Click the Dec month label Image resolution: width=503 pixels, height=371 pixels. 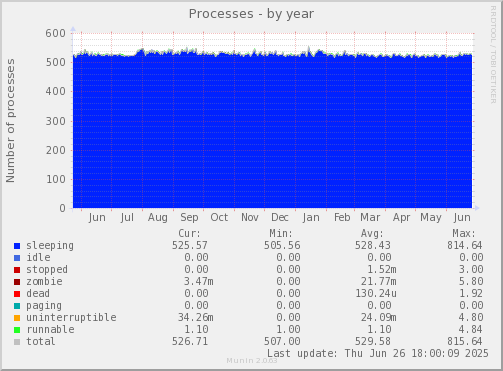click(280, 217)
